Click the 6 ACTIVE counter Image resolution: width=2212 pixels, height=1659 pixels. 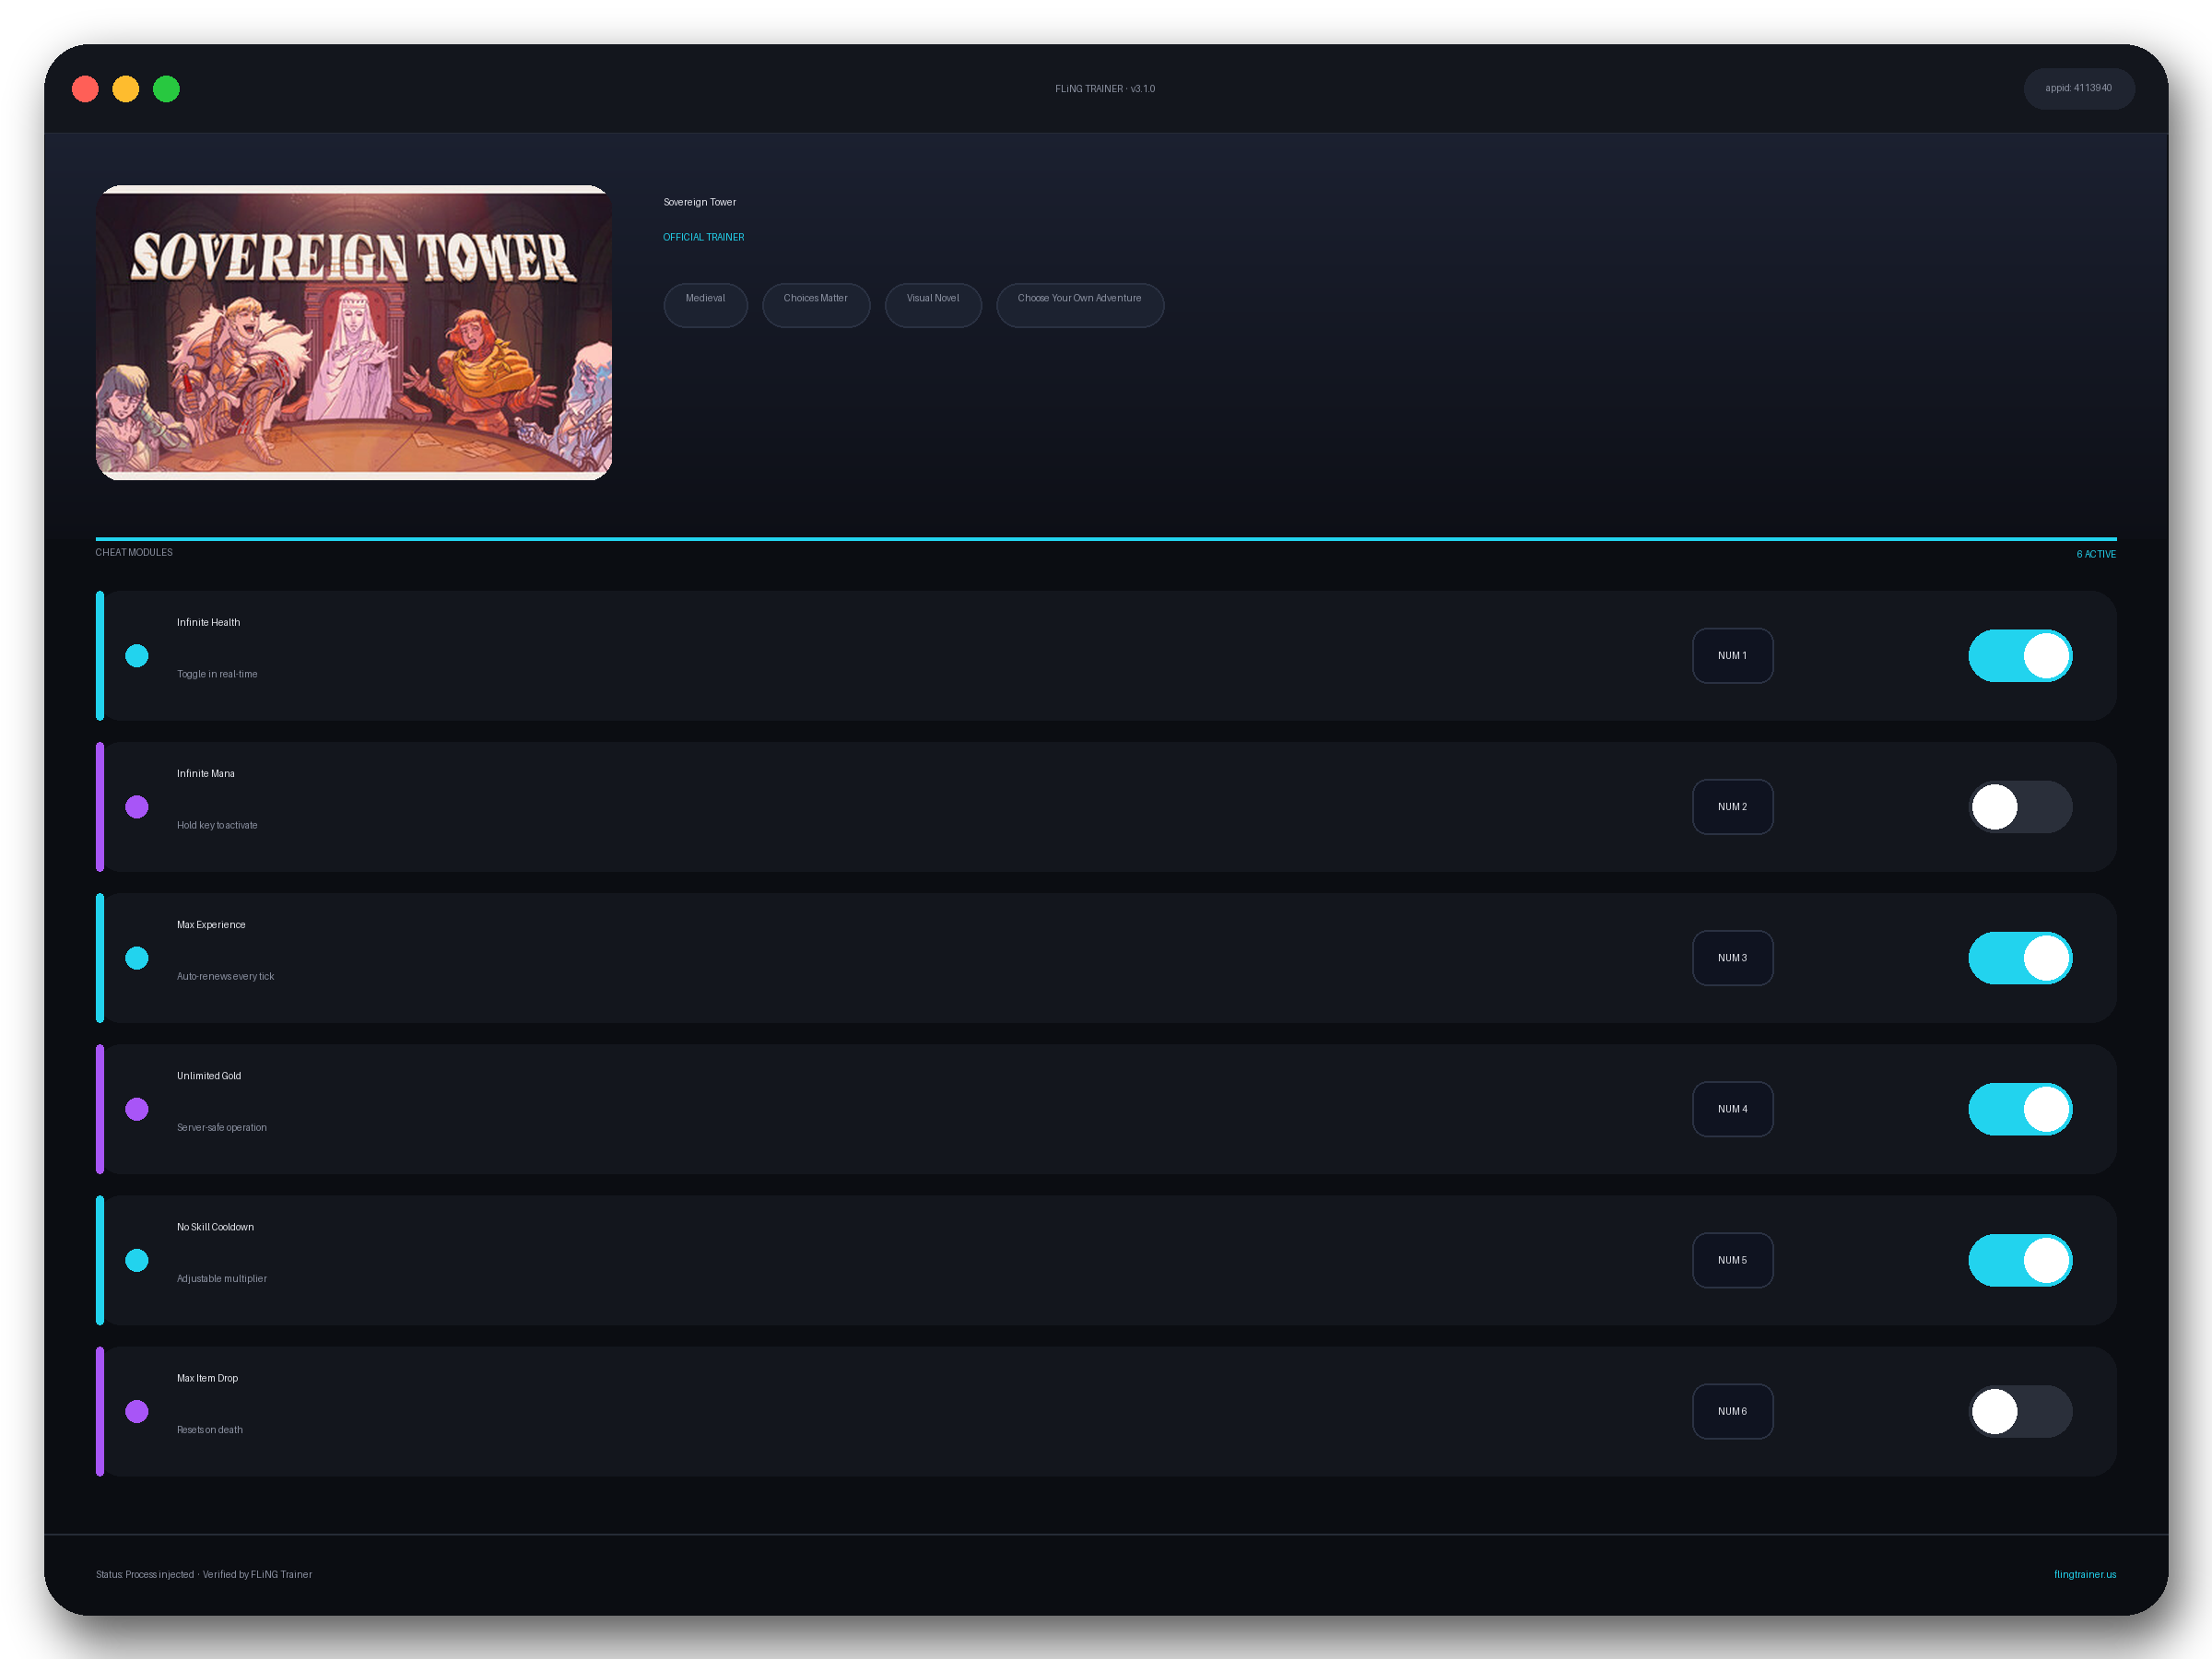point(2096,554)
